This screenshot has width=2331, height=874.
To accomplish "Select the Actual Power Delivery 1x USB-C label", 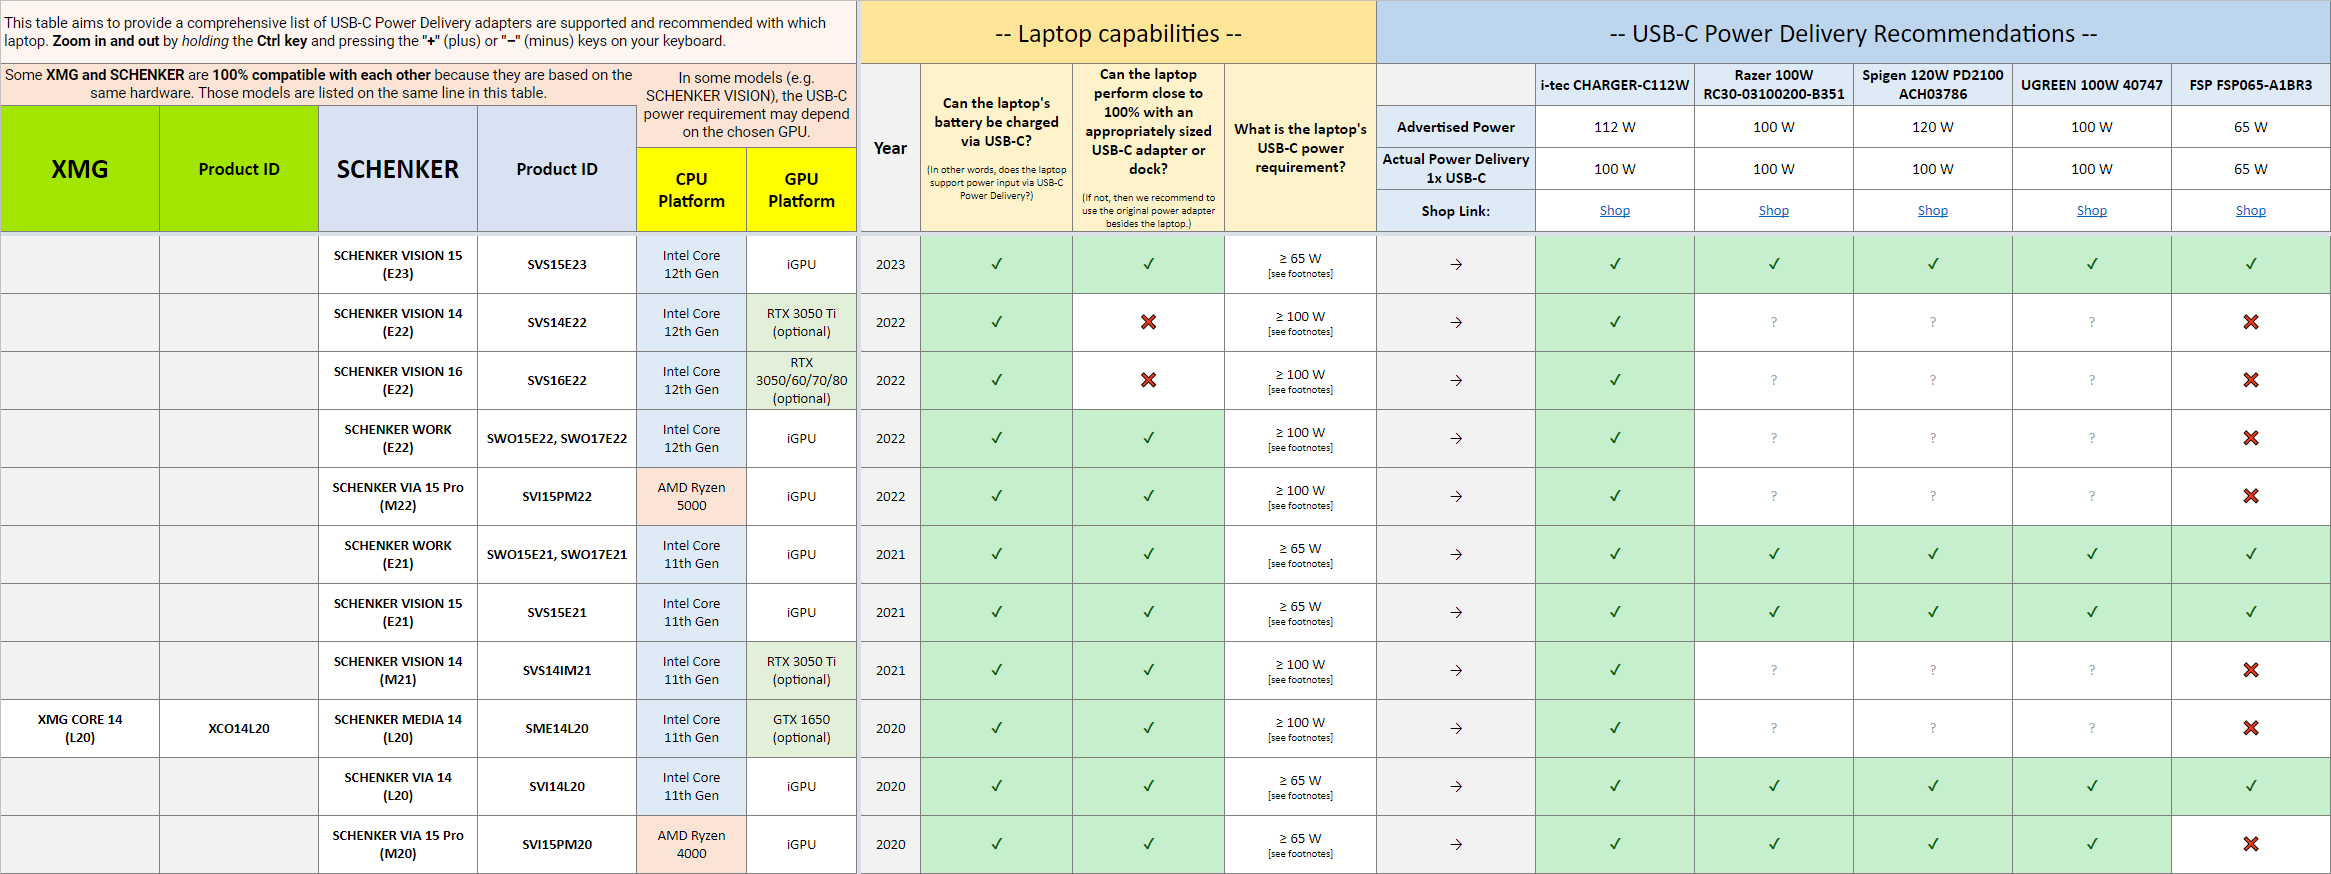I will point(1456,168).
